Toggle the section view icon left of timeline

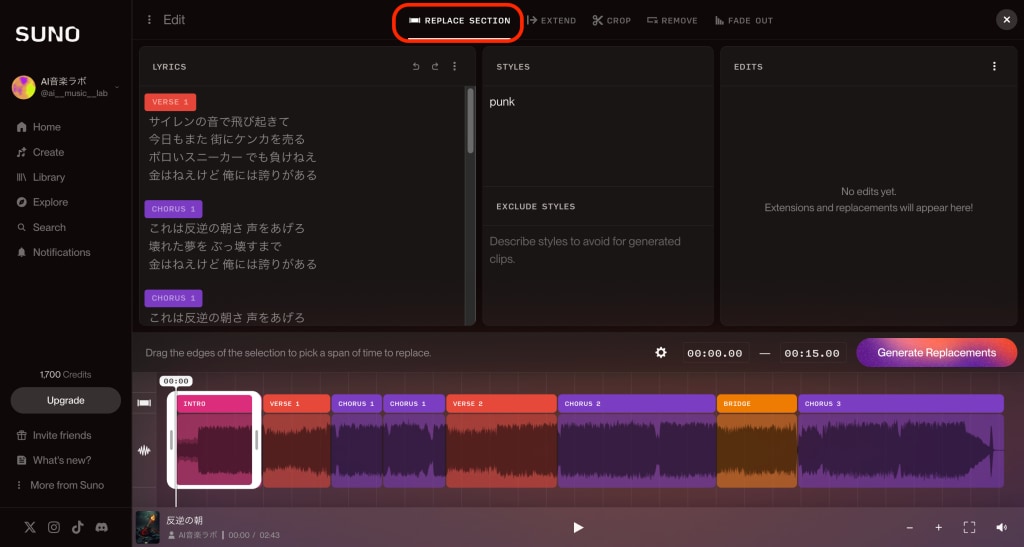[x=144, y=403]
